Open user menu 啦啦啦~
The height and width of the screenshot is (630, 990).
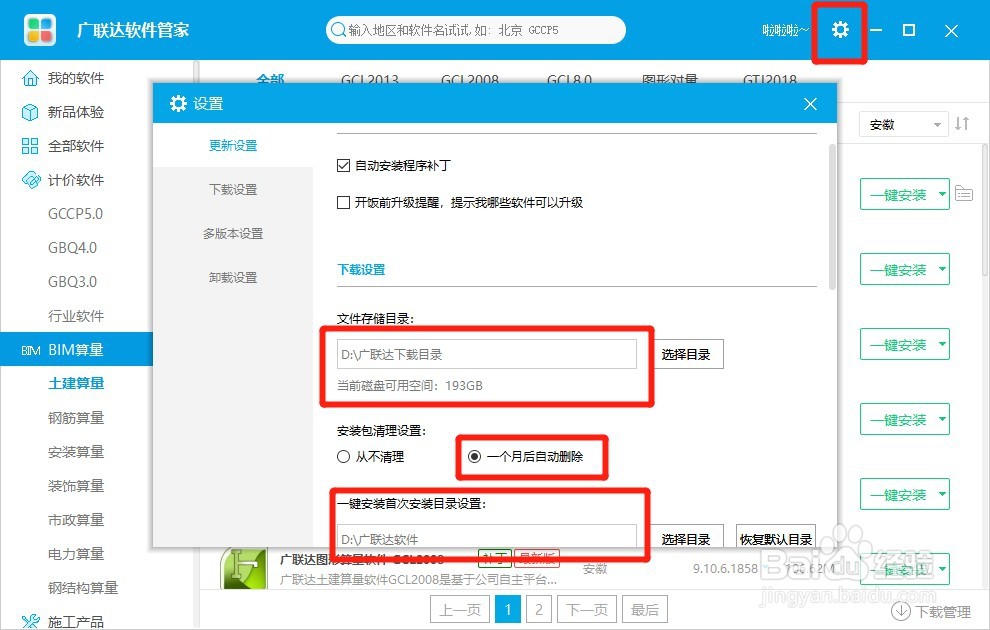[x=785, y=30]
